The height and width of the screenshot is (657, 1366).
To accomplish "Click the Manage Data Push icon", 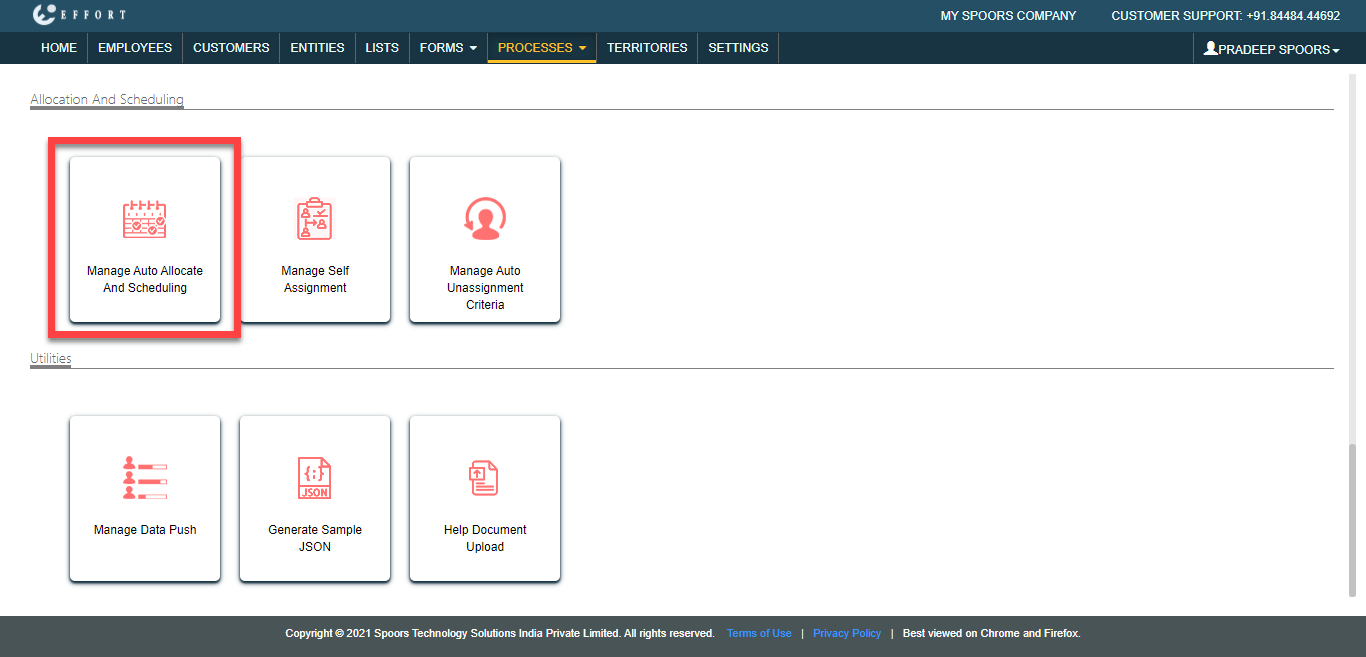I will (144, 478).
